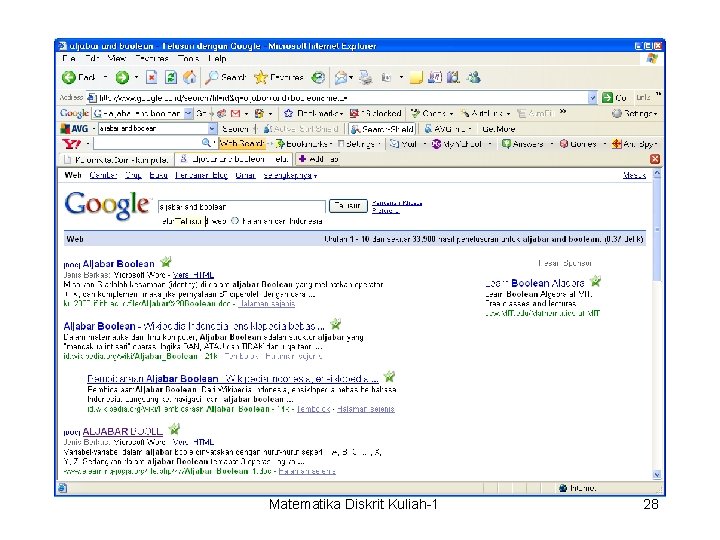Screen dimensions: 720x540
Task: Click the popup blocked icon in Google toolbar
Action: (354, 113)
